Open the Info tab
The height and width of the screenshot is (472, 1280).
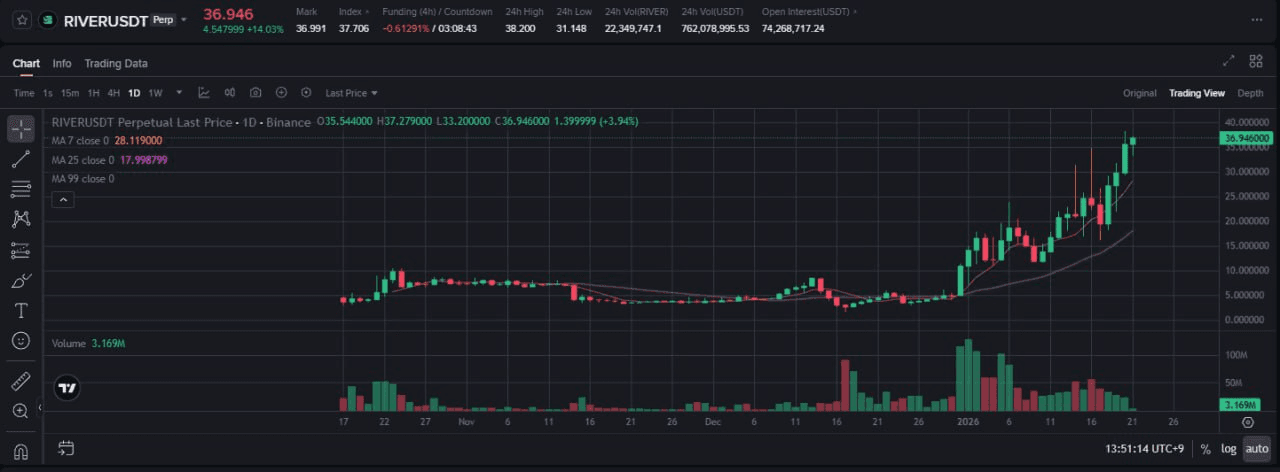tap(62, 63)
